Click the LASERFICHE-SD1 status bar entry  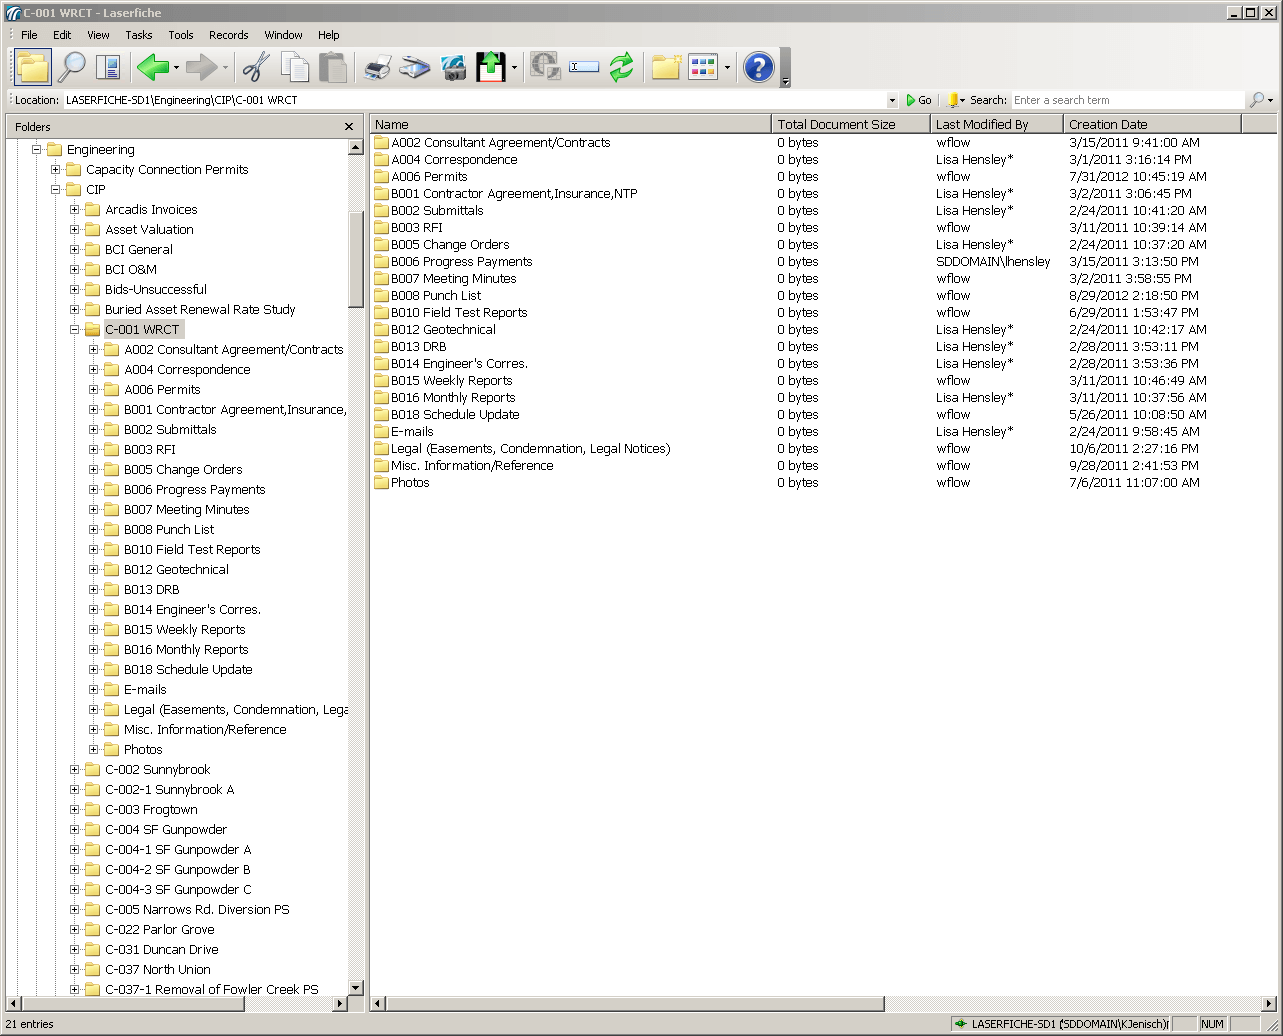click(1061, 1024)
